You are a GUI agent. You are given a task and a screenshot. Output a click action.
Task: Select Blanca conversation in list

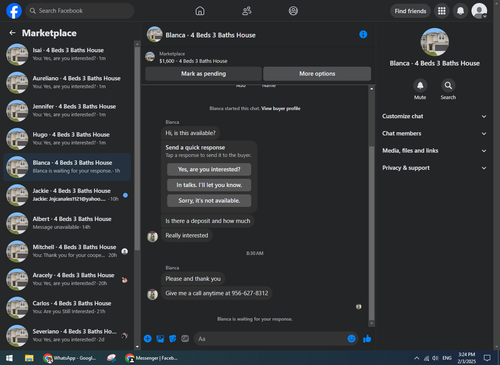pos(67,167)
